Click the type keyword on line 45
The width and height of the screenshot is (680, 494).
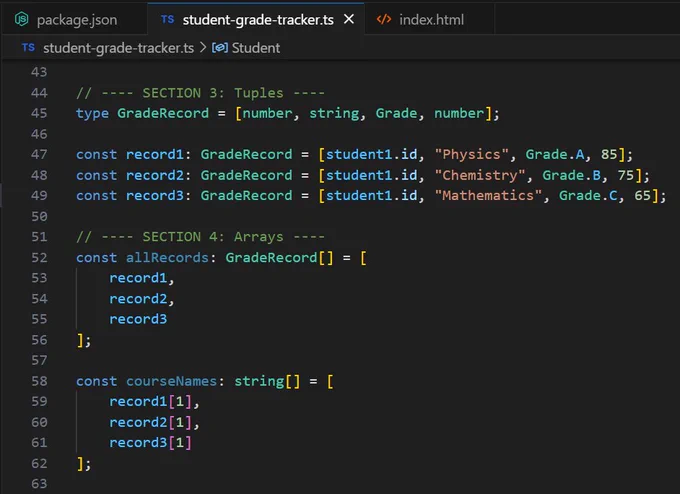[x=92, y=113]
